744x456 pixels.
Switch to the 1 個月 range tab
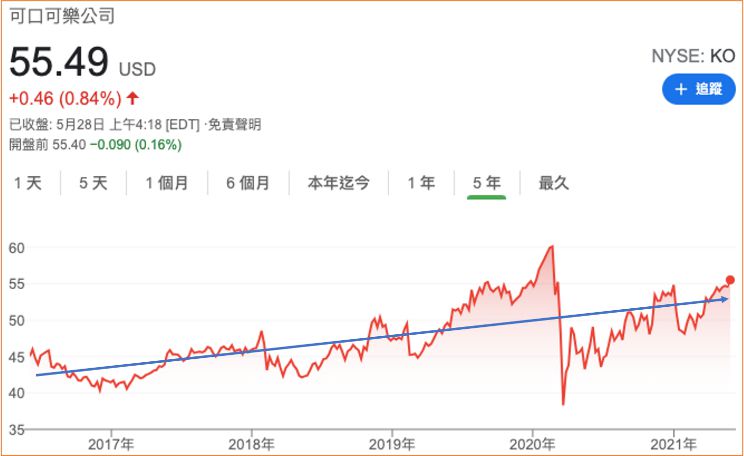click(167, 183)
